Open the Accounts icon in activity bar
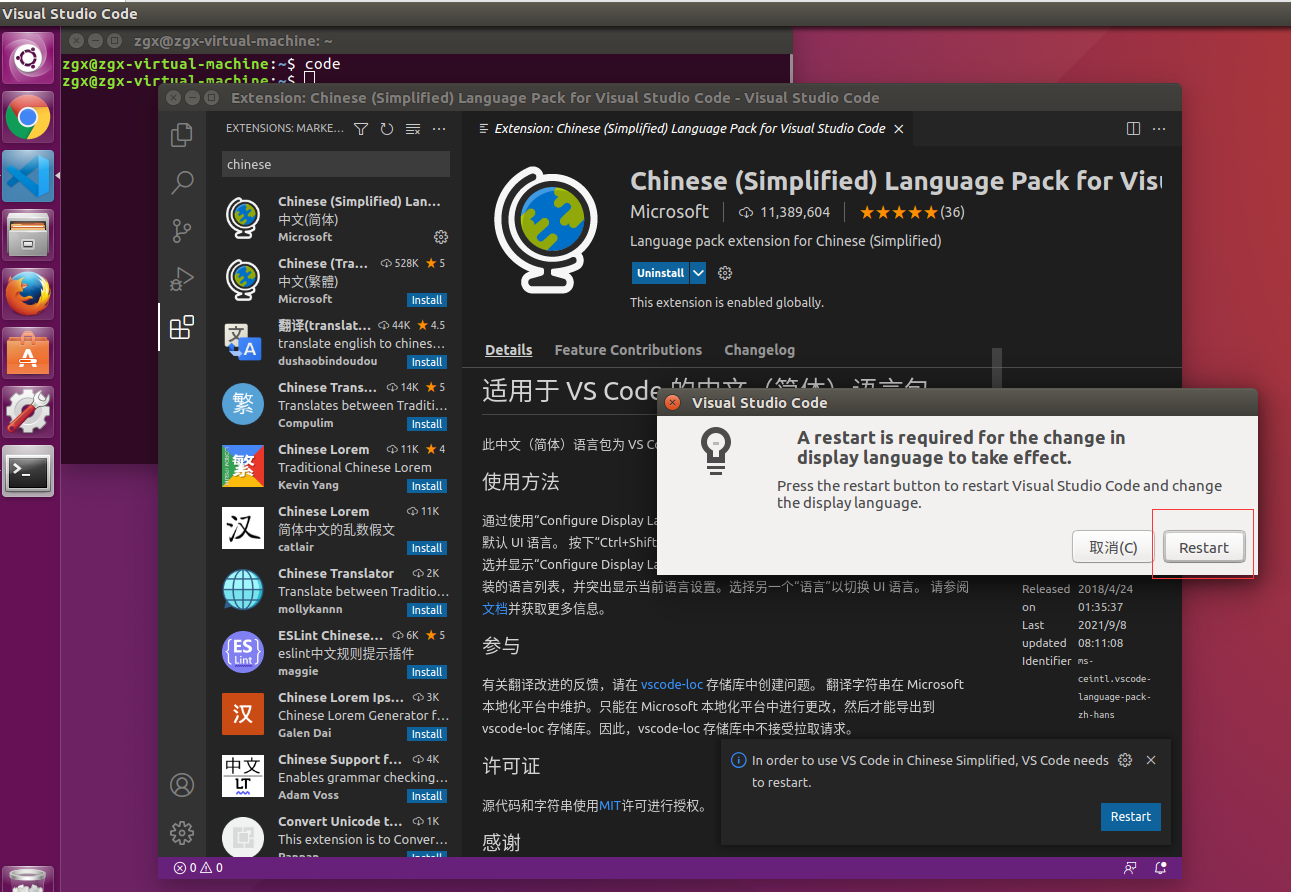The height and width of the screenshot is (892, 1291). (x=182, y=785)
